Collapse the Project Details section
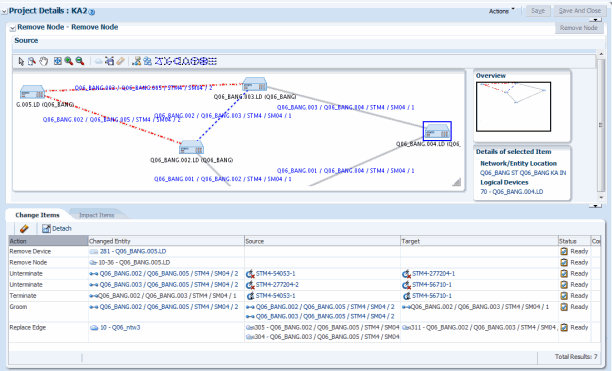Screen dimensions: 612x371 (4, 12)
